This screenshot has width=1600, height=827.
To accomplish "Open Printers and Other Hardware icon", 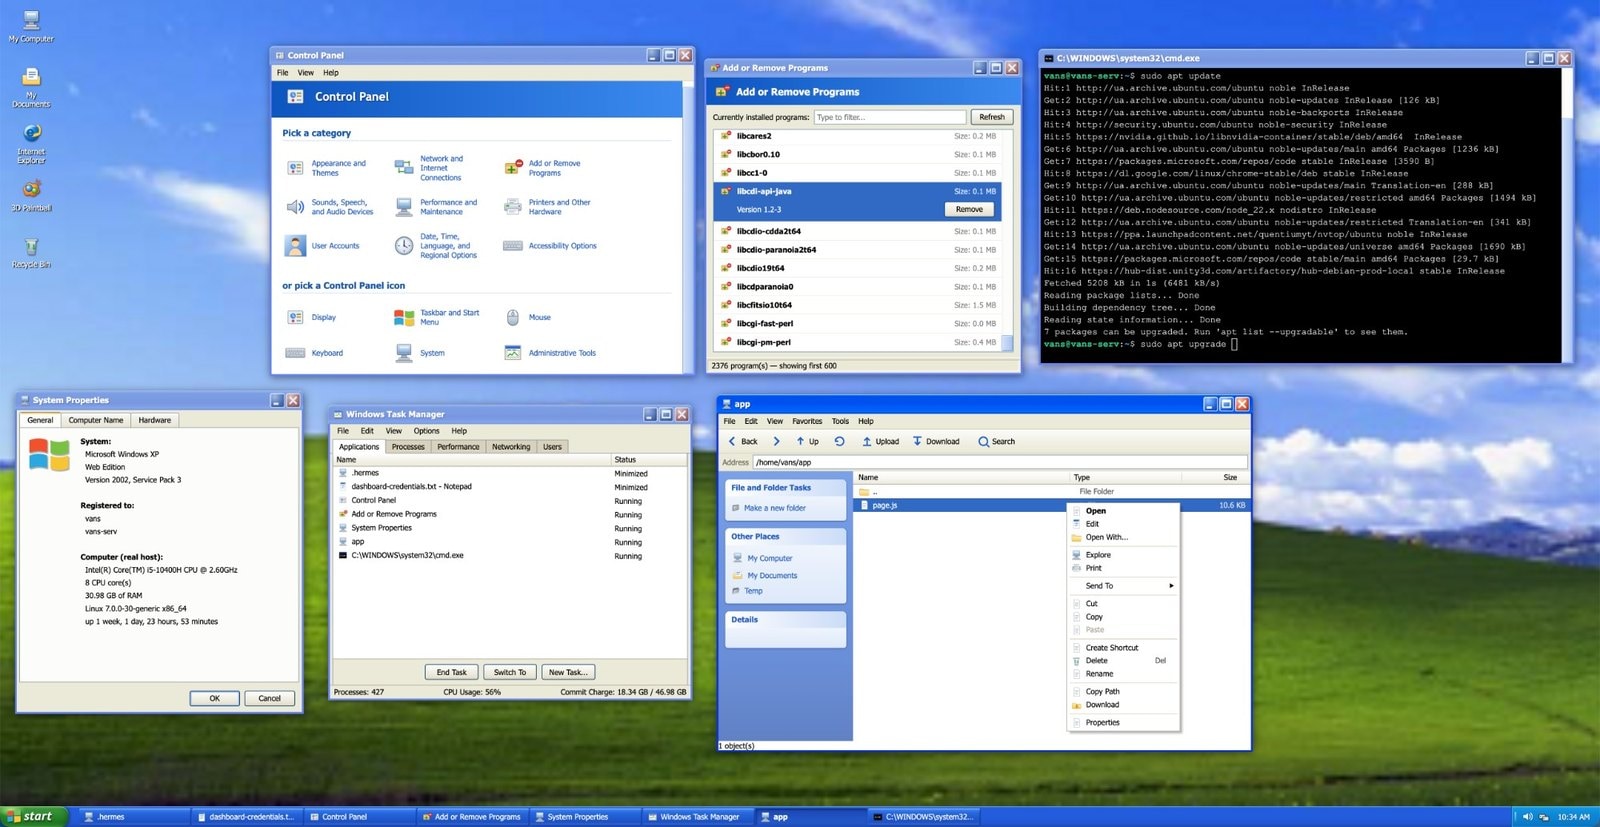I will pos(513,207).
